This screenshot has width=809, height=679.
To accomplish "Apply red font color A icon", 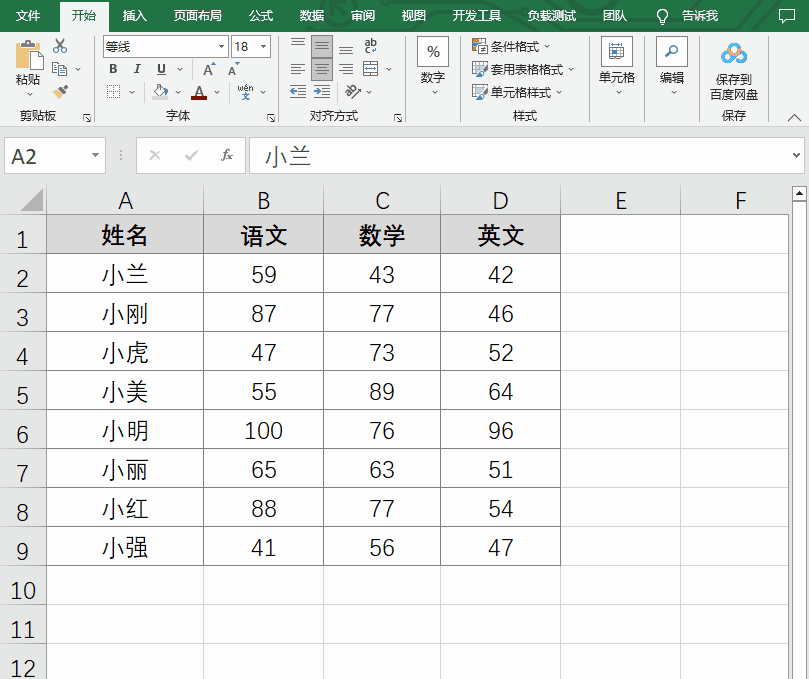I will [199, 92].
